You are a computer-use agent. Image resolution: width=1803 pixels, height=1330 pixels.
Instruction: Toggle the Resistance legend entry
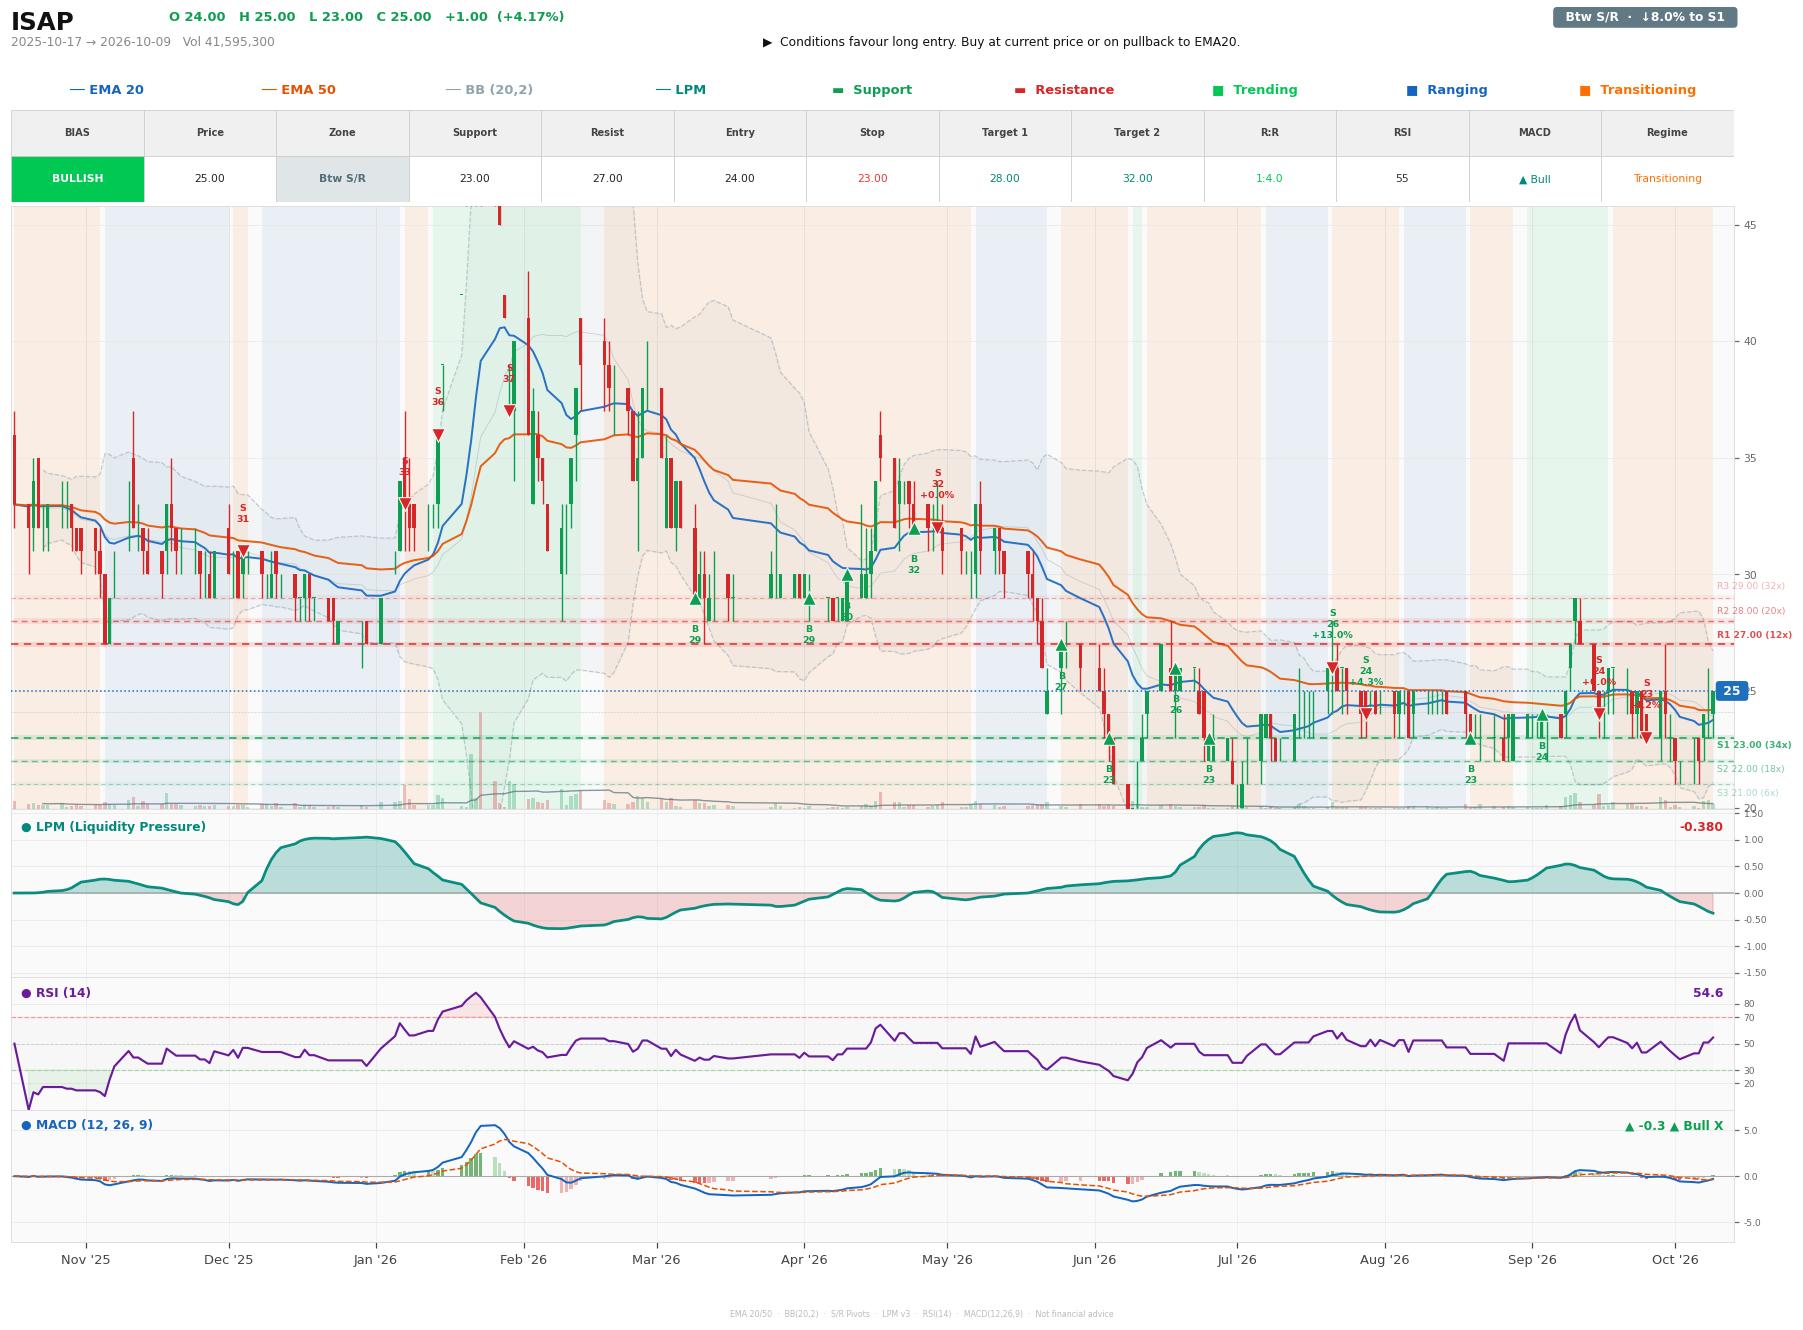click(x=1064, y=90)
